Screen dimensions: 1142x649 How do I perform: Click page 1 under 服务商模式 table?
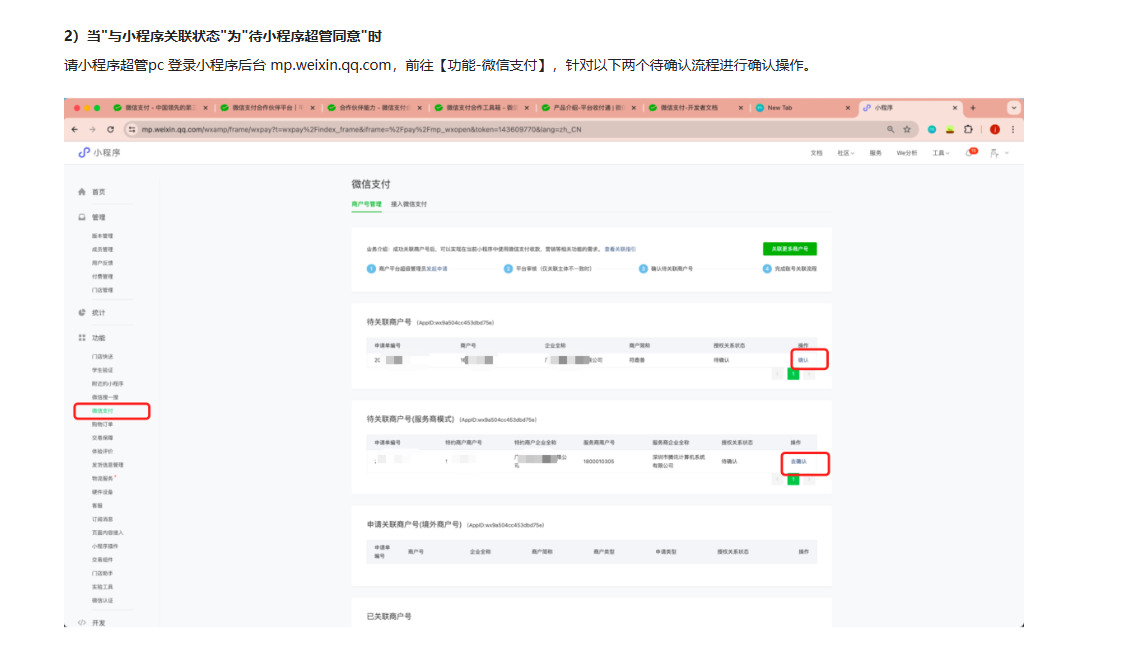(x=793, y=479)
